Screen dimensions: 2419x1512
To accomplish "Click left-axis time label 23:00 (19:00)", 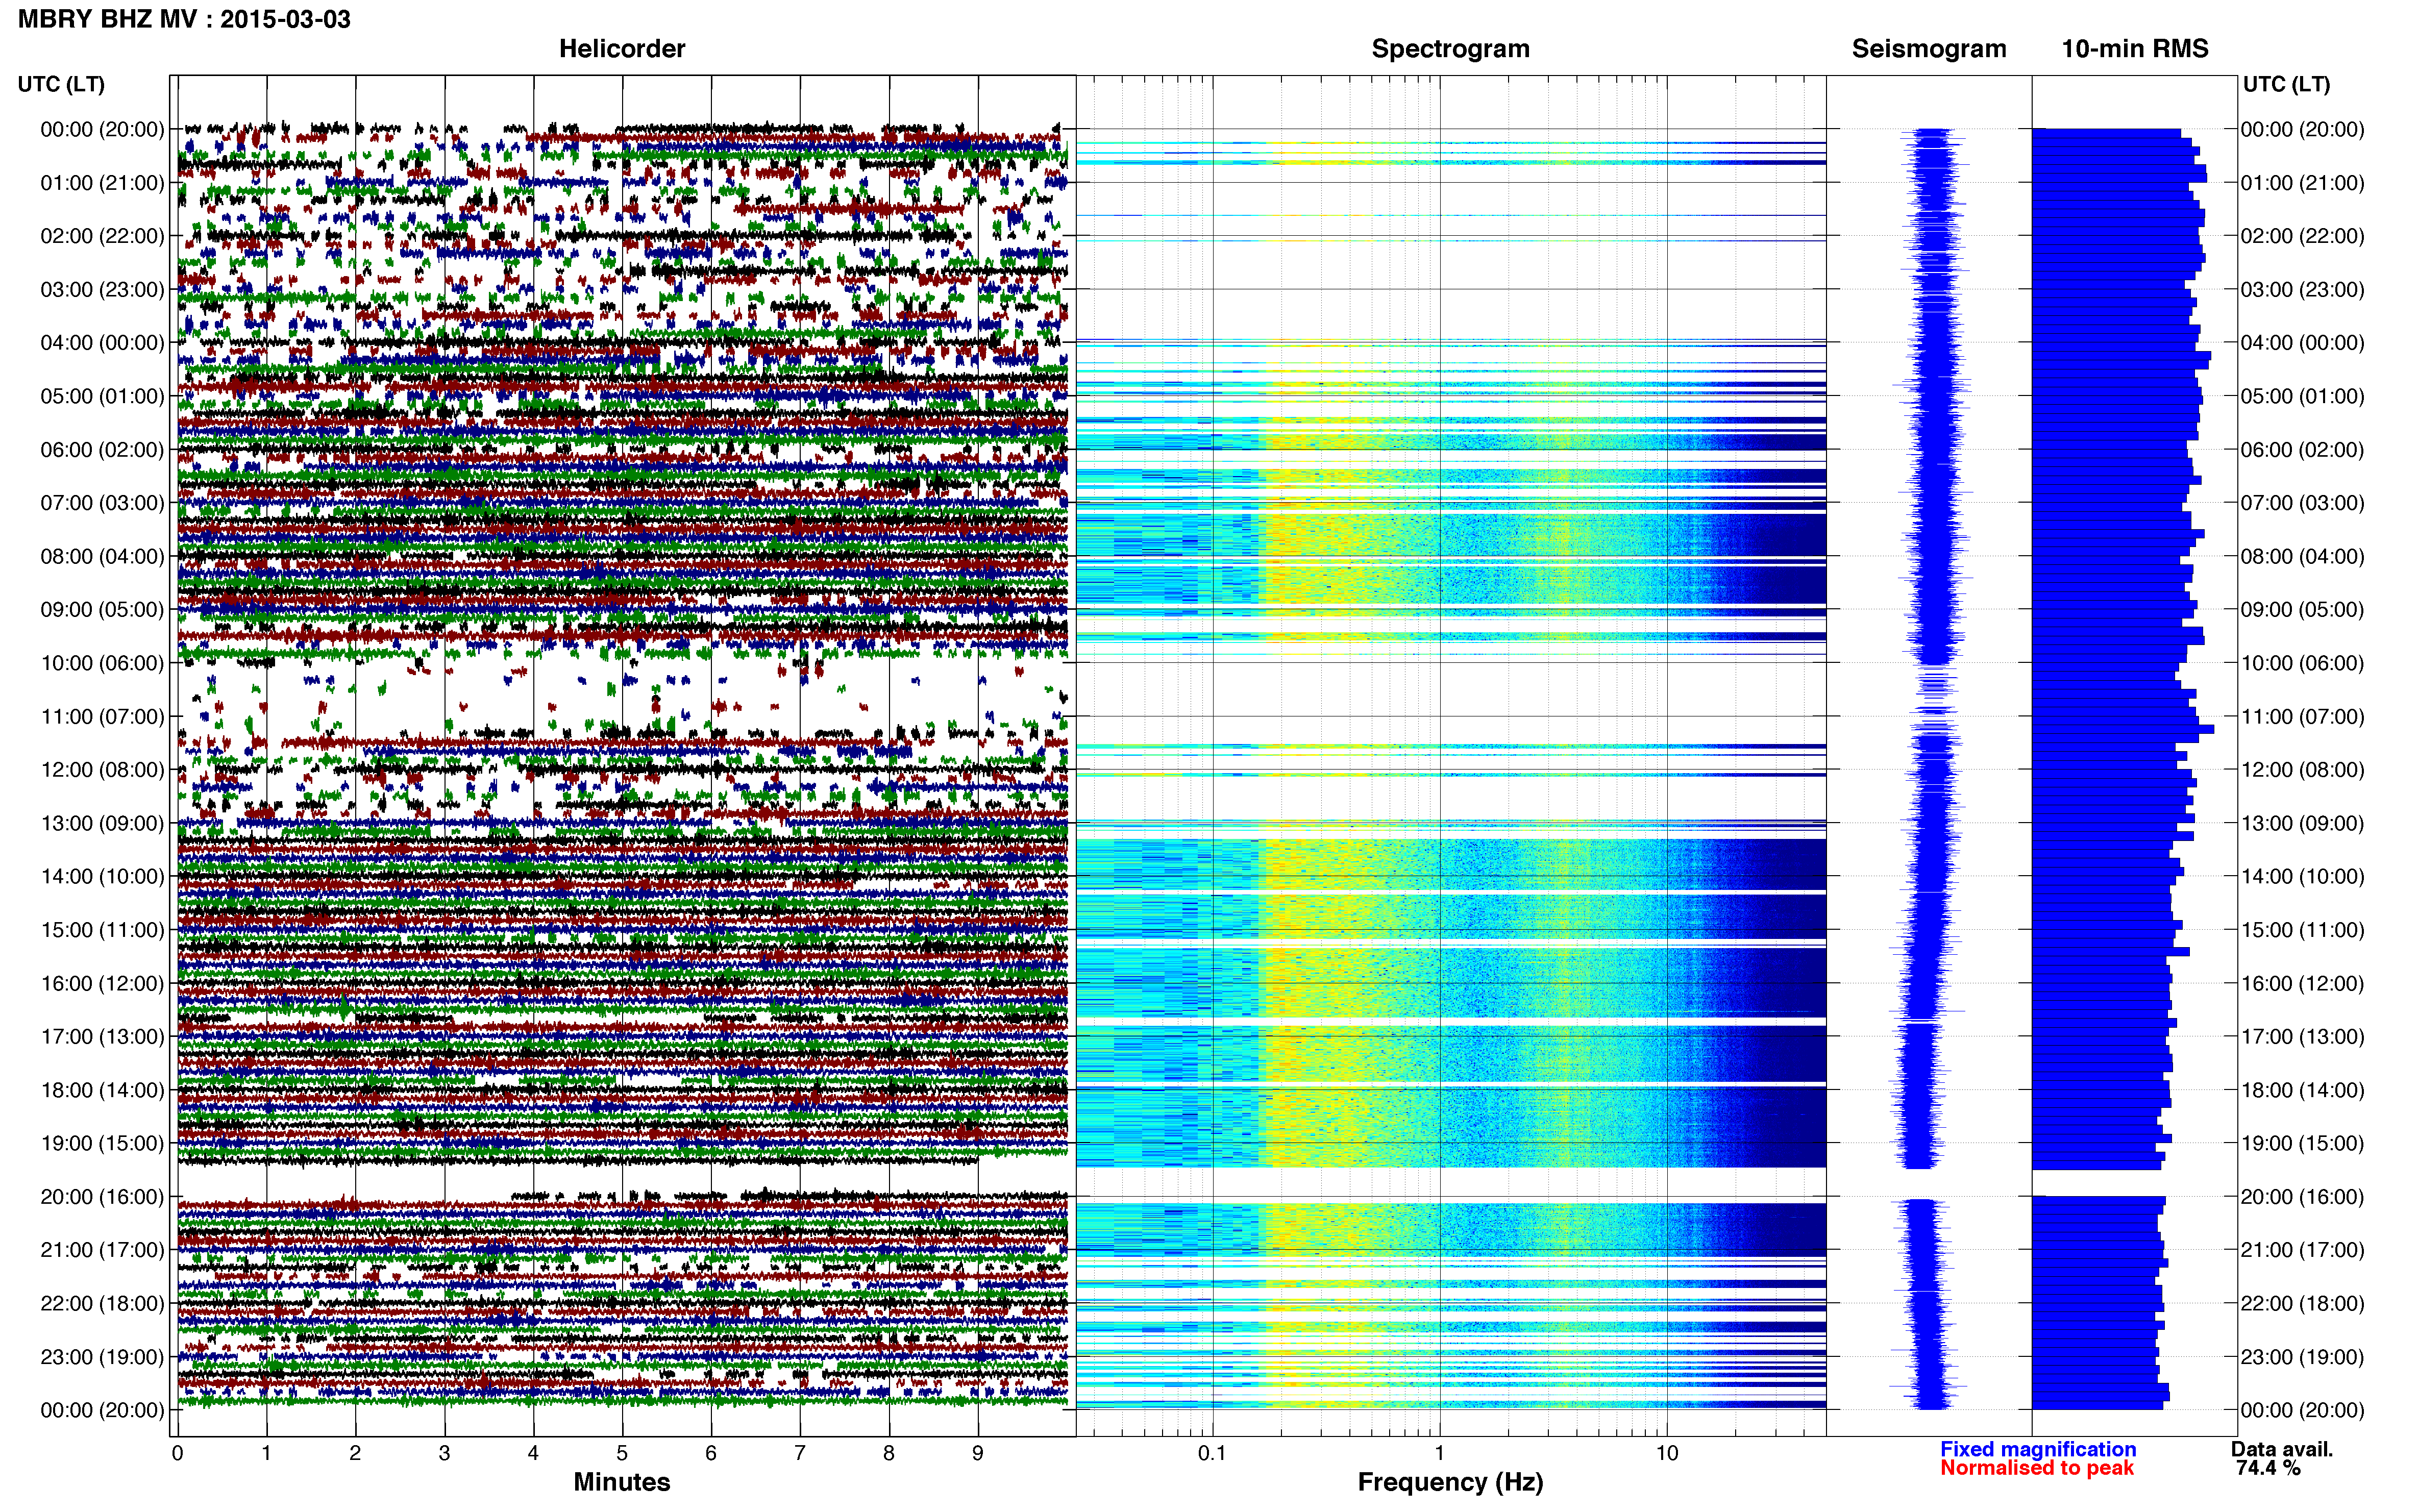I will tap(102, 1357).
